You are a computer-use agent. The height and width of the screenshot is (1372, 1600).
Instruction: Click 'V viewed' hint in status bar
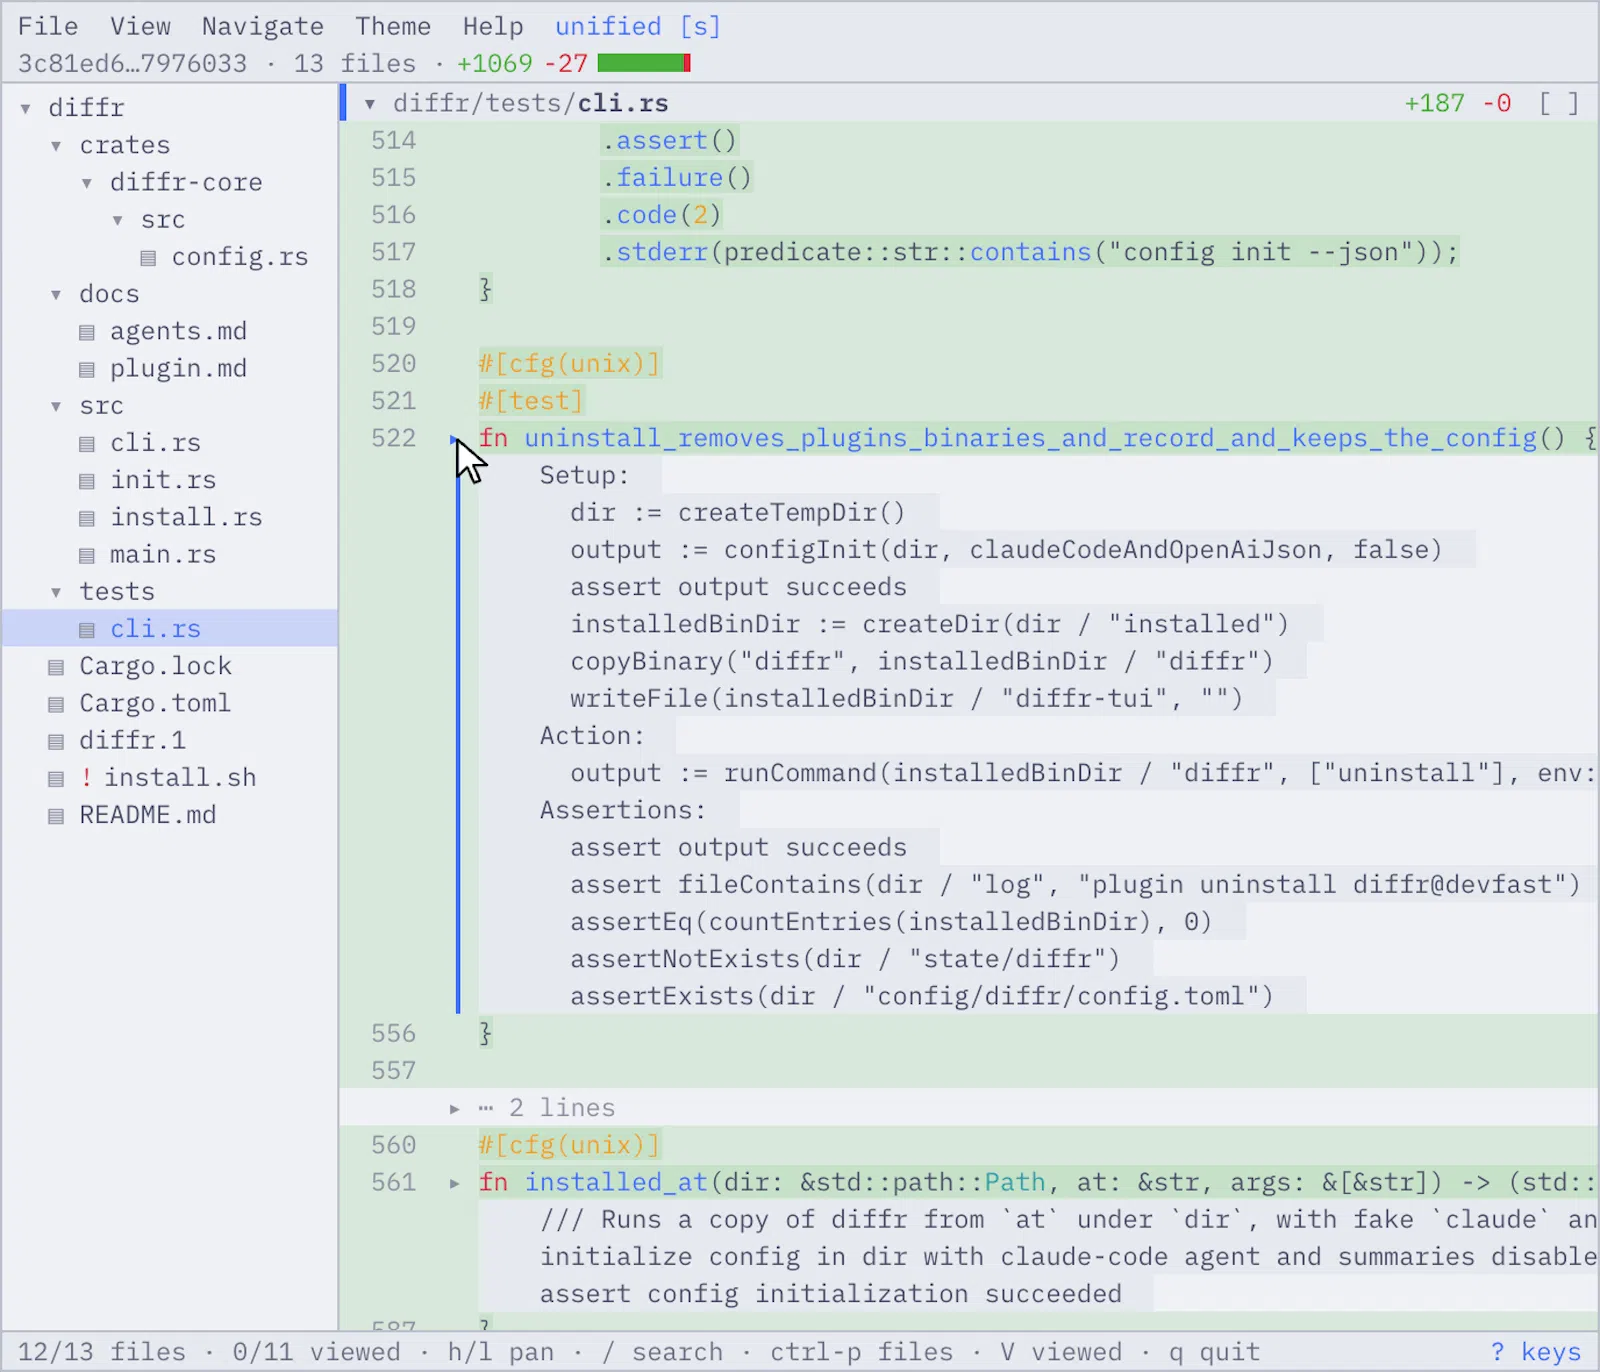click(x=1061, y=1352)
